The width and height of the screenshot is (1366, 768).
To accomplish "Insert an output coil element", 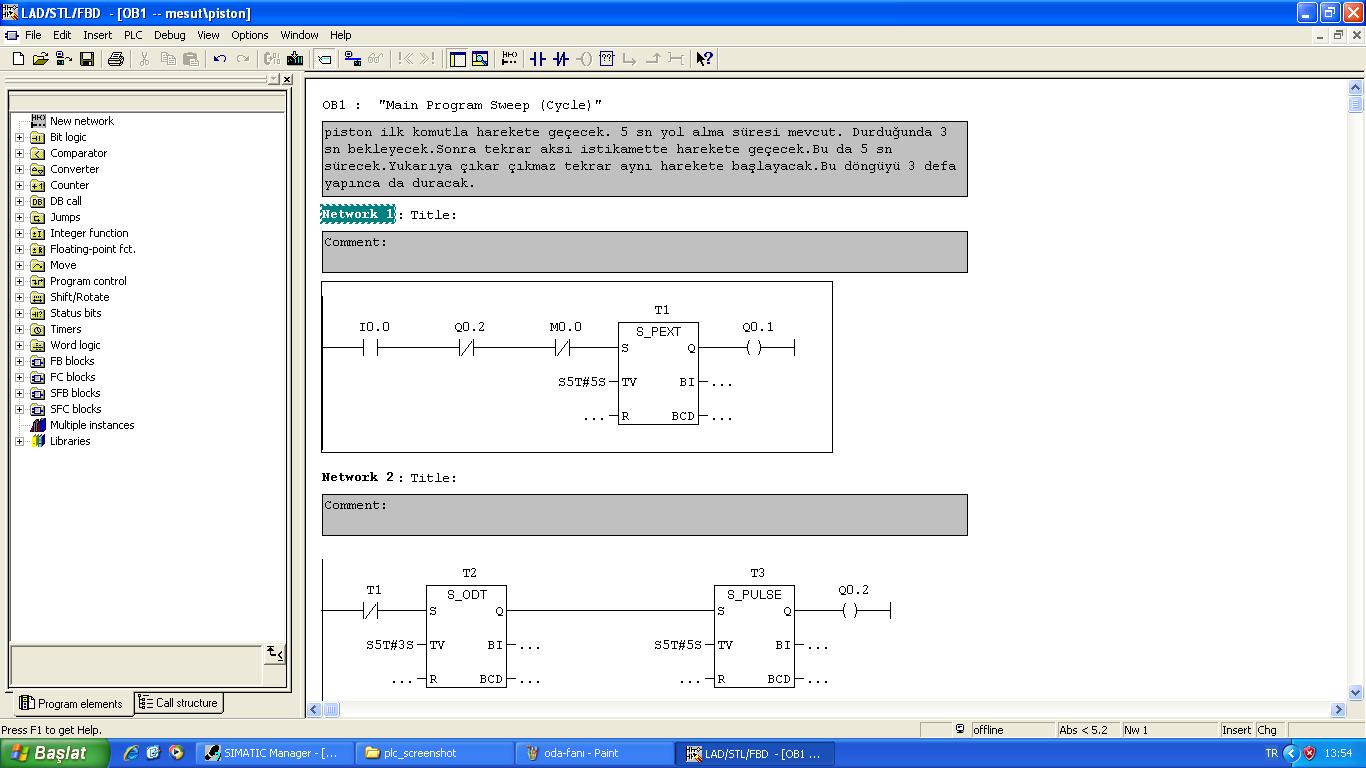I will coord(584,59).
